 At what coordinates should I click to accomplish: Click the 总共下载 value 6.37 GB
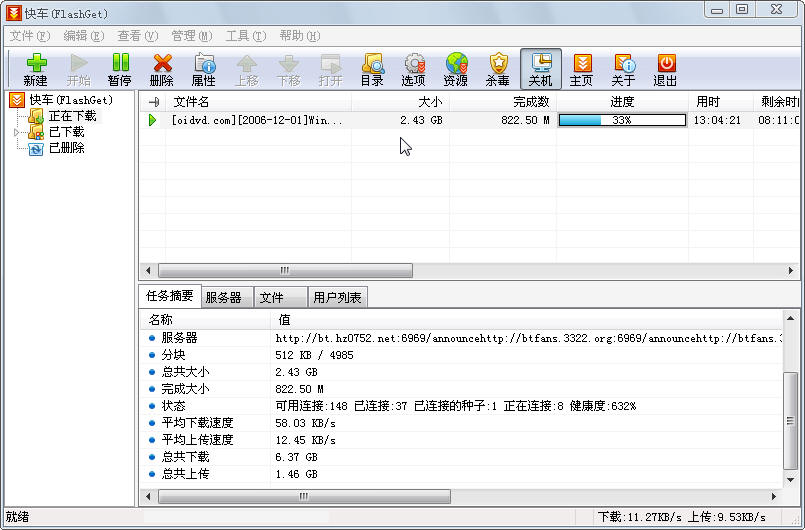pos(296,457)
